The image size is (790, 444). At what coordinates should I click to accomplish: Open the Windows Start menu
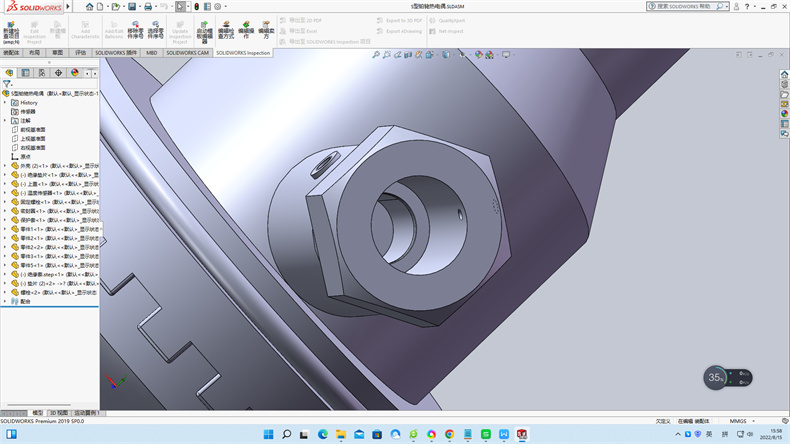[267, 434]
